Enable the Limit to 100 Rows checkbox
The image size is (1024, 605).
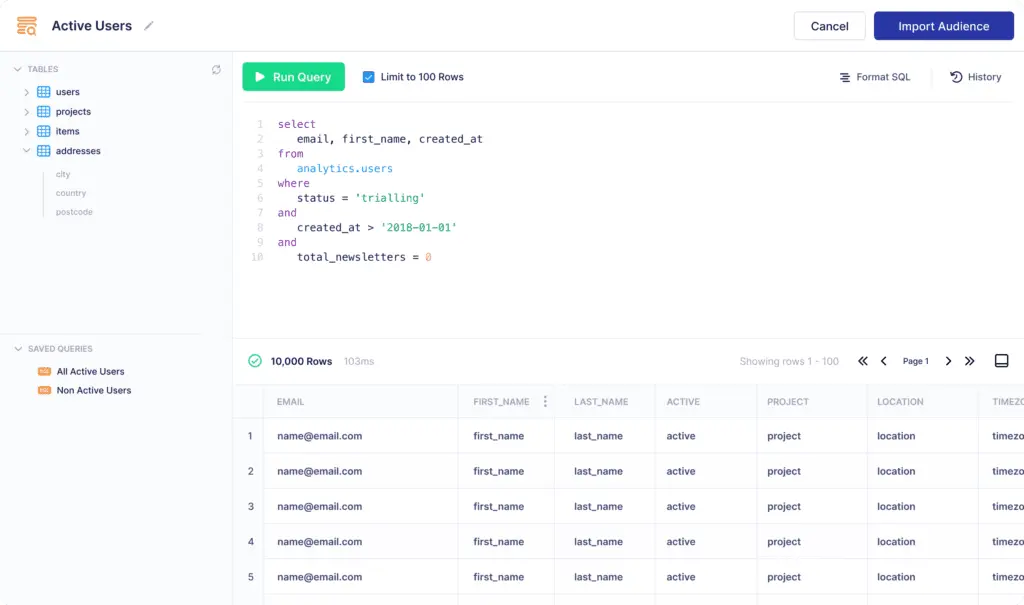click(368, 76)
